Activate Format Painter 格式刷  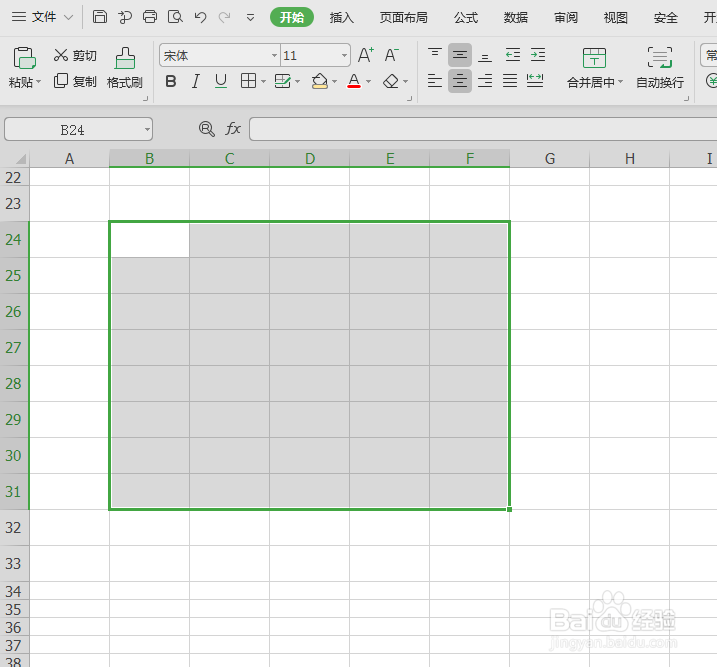click(x=124, y=68)
